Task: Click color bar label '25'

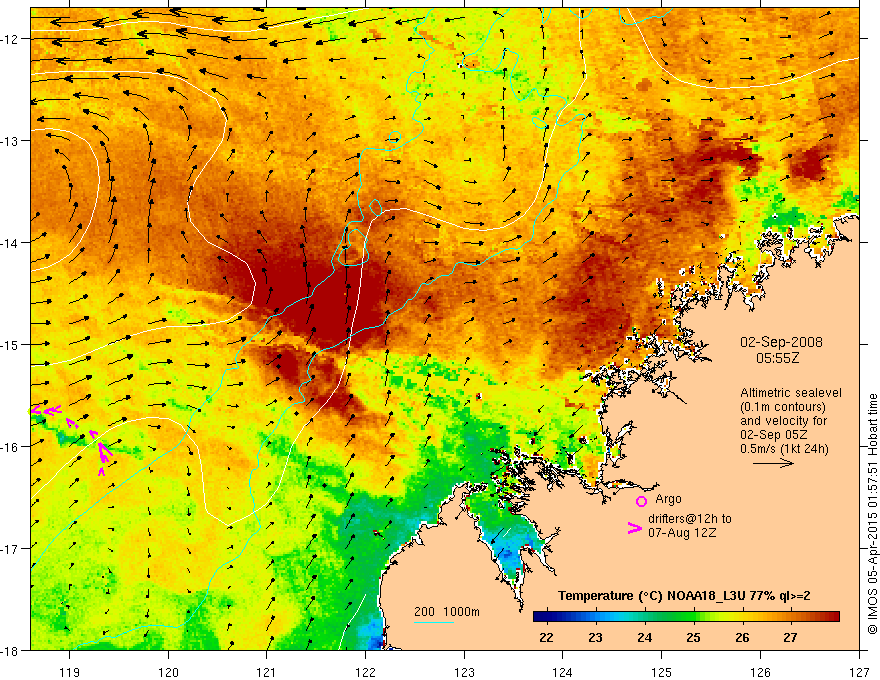Action: click(693, 638)
